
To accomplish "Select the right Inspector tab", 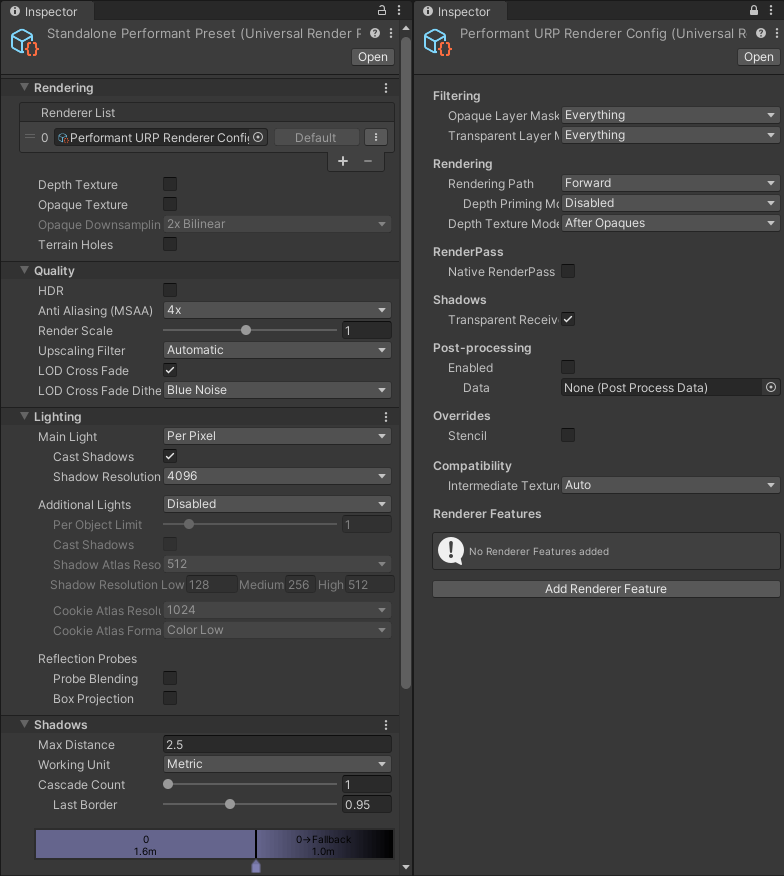I will [459, 11].
